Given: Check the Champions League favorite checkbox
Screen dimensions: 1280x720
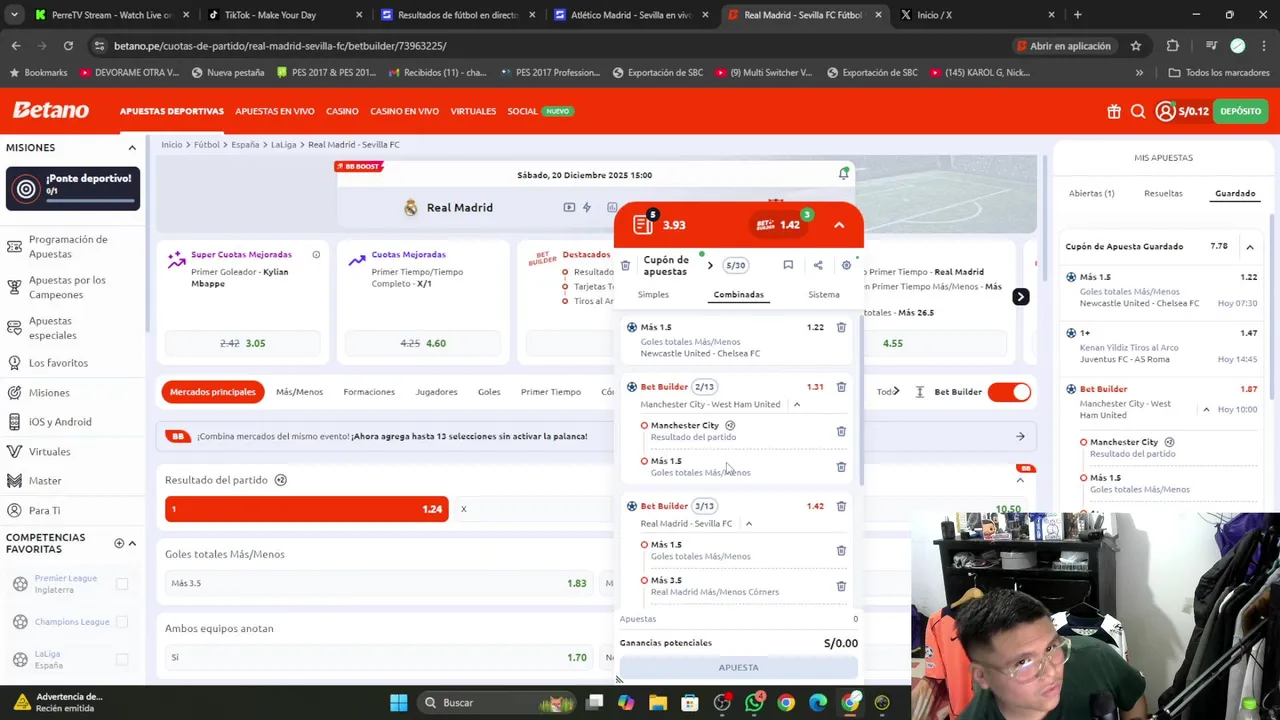Looking at the screenshot, I should pyautogui.click(x=122, y=622).
